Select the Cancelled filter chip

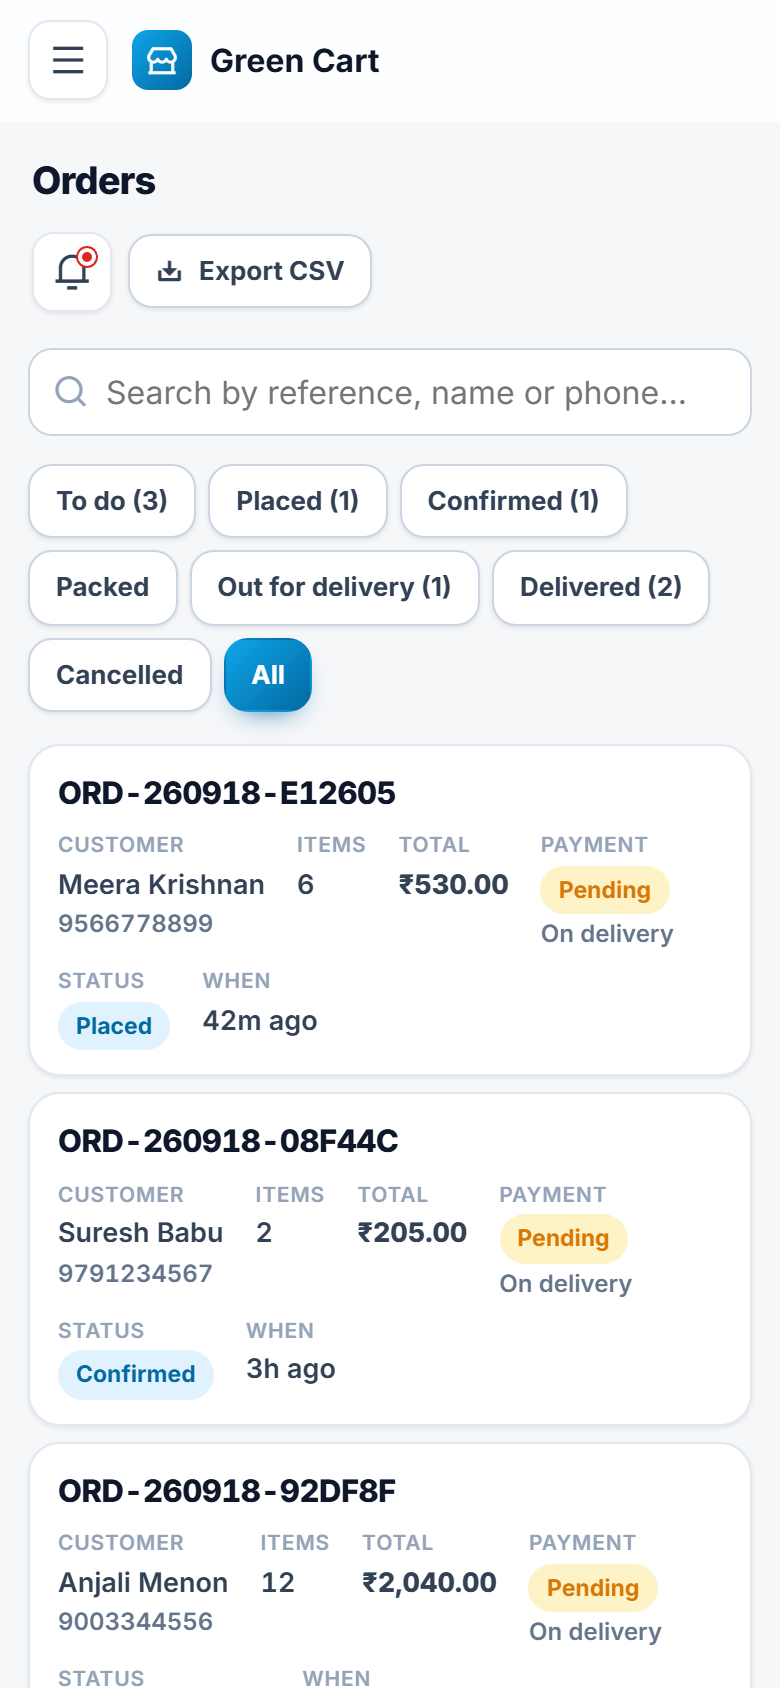[x=120, y=675]
